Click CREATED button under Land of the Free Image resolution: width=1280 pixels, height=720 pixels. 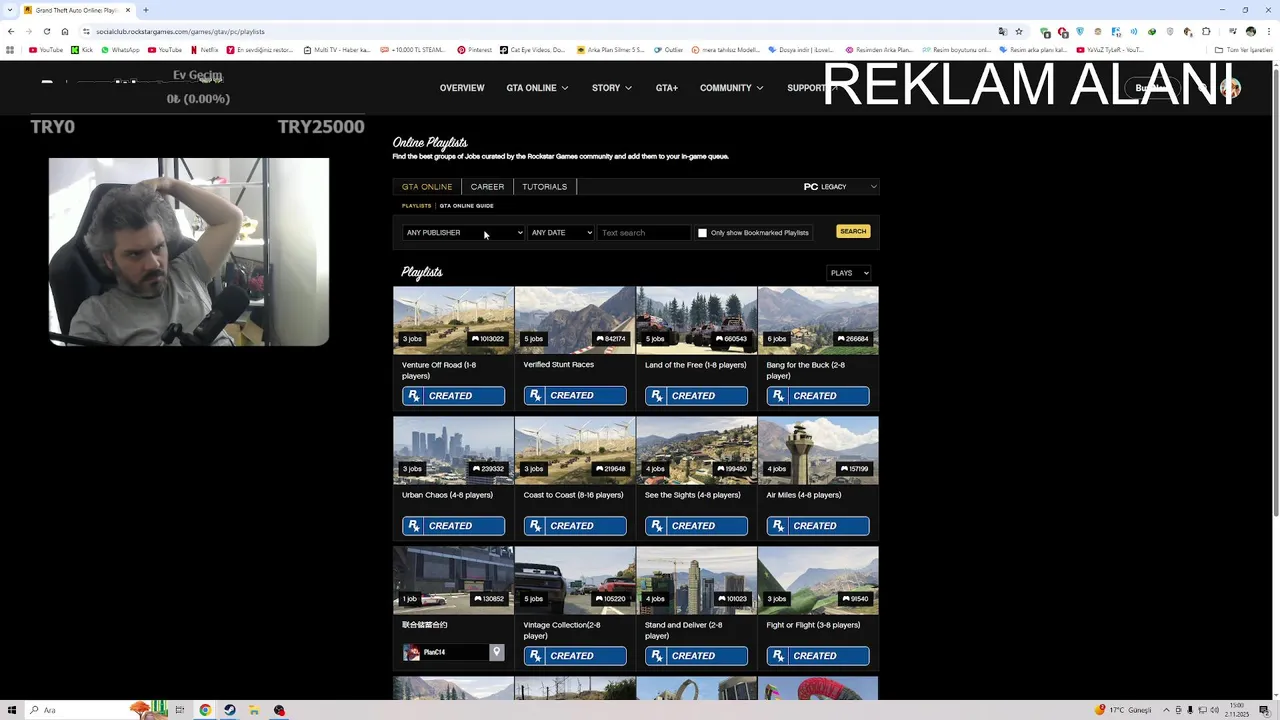point(697,396)
